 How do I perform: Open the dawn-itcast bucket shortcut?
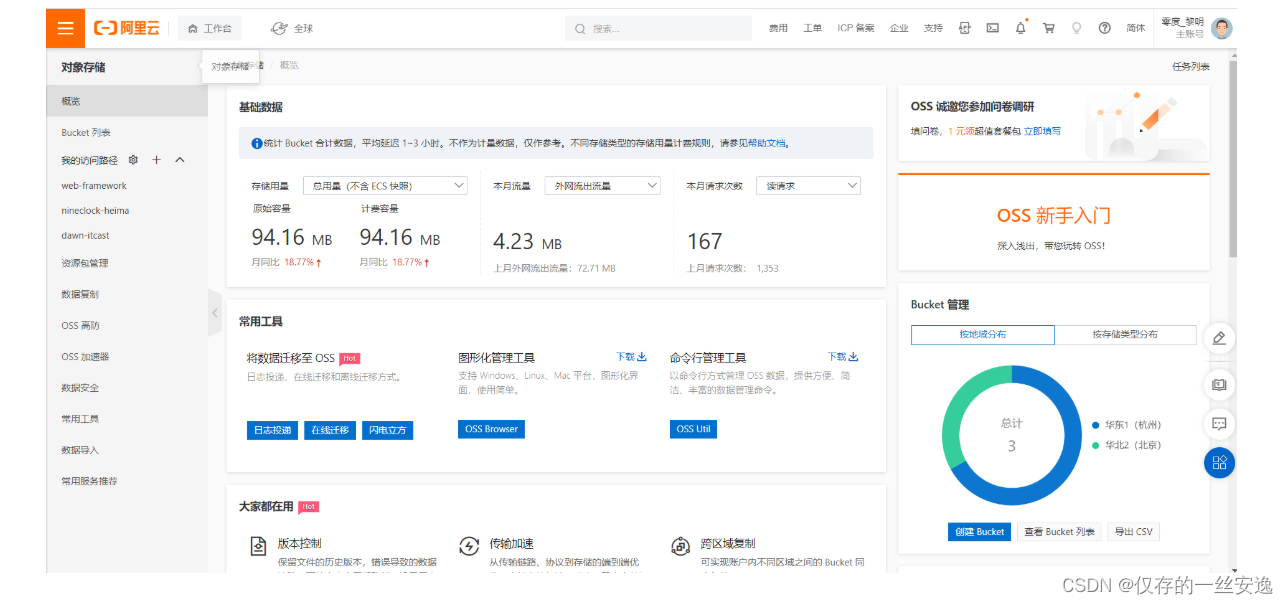pos(87,236)
